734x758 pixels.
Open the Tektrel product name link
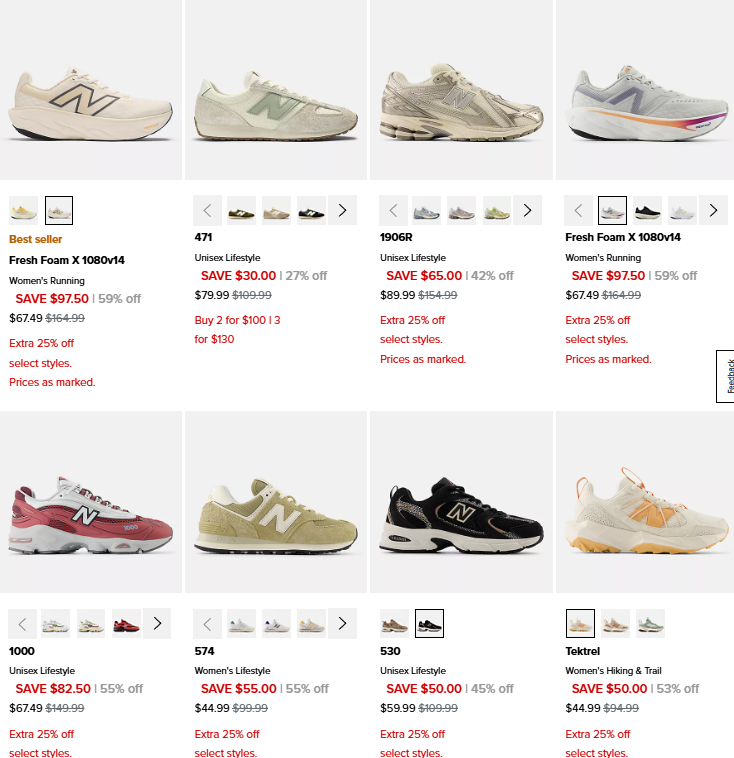583,651
